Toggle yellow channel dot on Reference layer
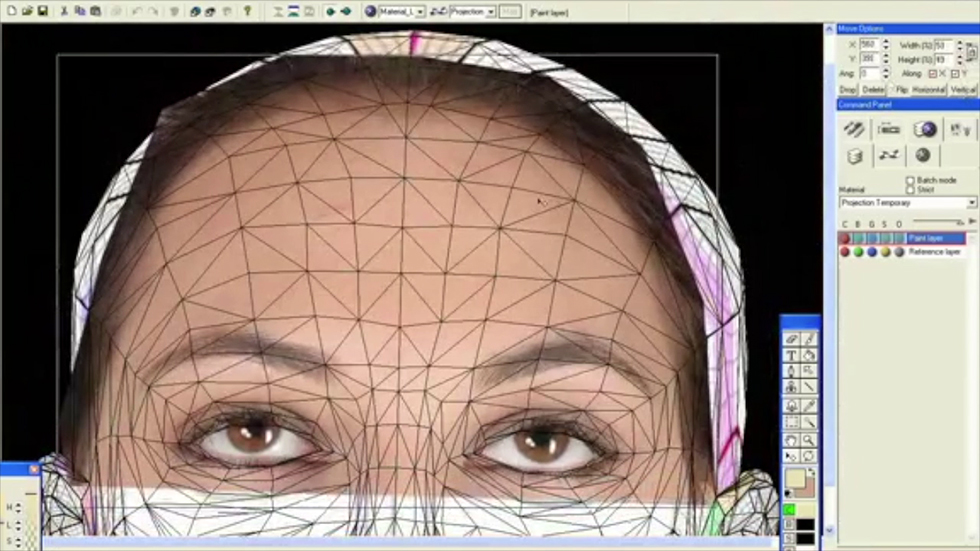The width and height of the screenshot is (980, 551). pyautogui.click(x=886, y=252)
